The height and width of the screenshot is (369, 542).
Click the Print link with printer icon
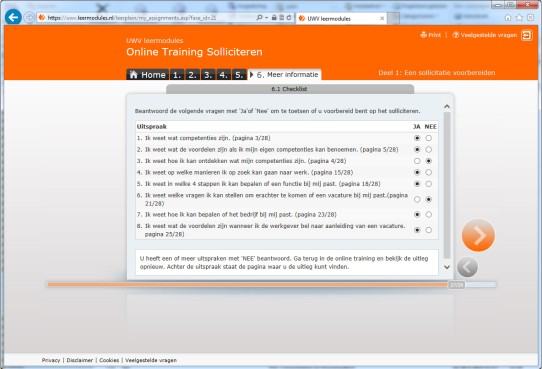pos(431,35)
